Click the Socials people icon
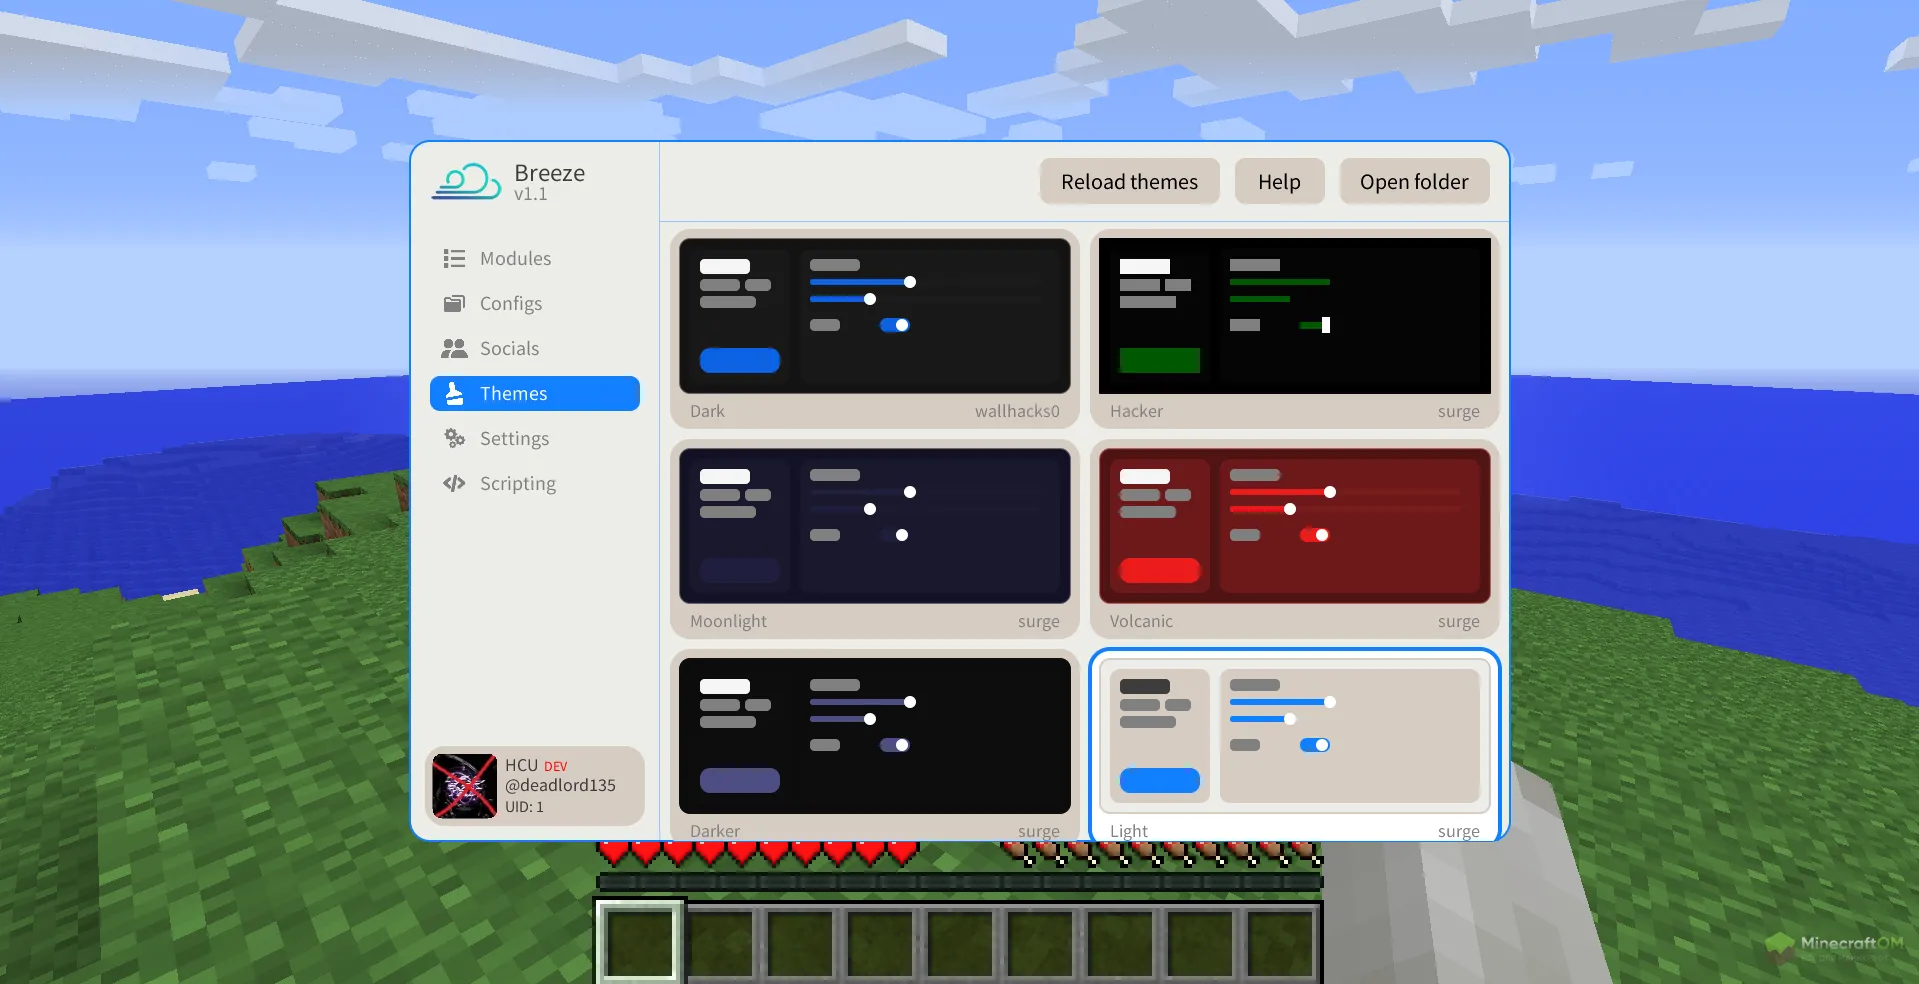Viewport: 1919px width, 984px height. [454, 349]
